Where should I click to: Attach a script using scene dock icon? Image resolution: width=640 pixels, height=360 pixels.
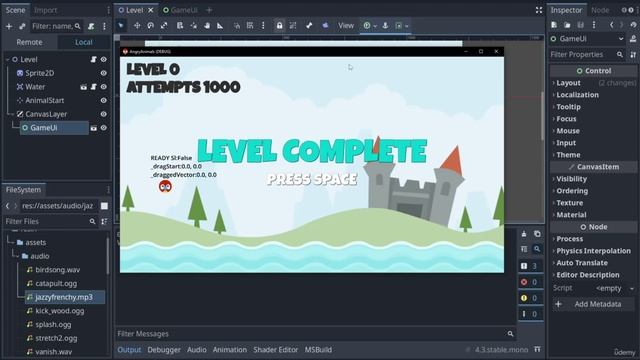click(x=91, y=27)
